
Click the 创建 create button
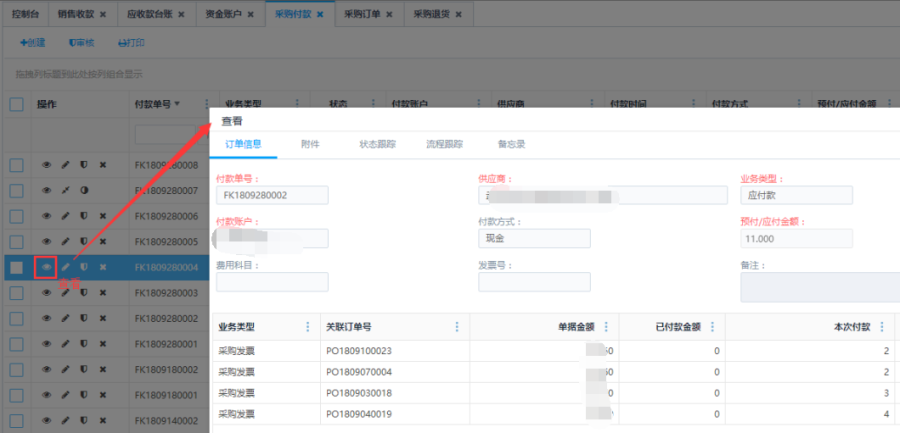tap(33, 43)
